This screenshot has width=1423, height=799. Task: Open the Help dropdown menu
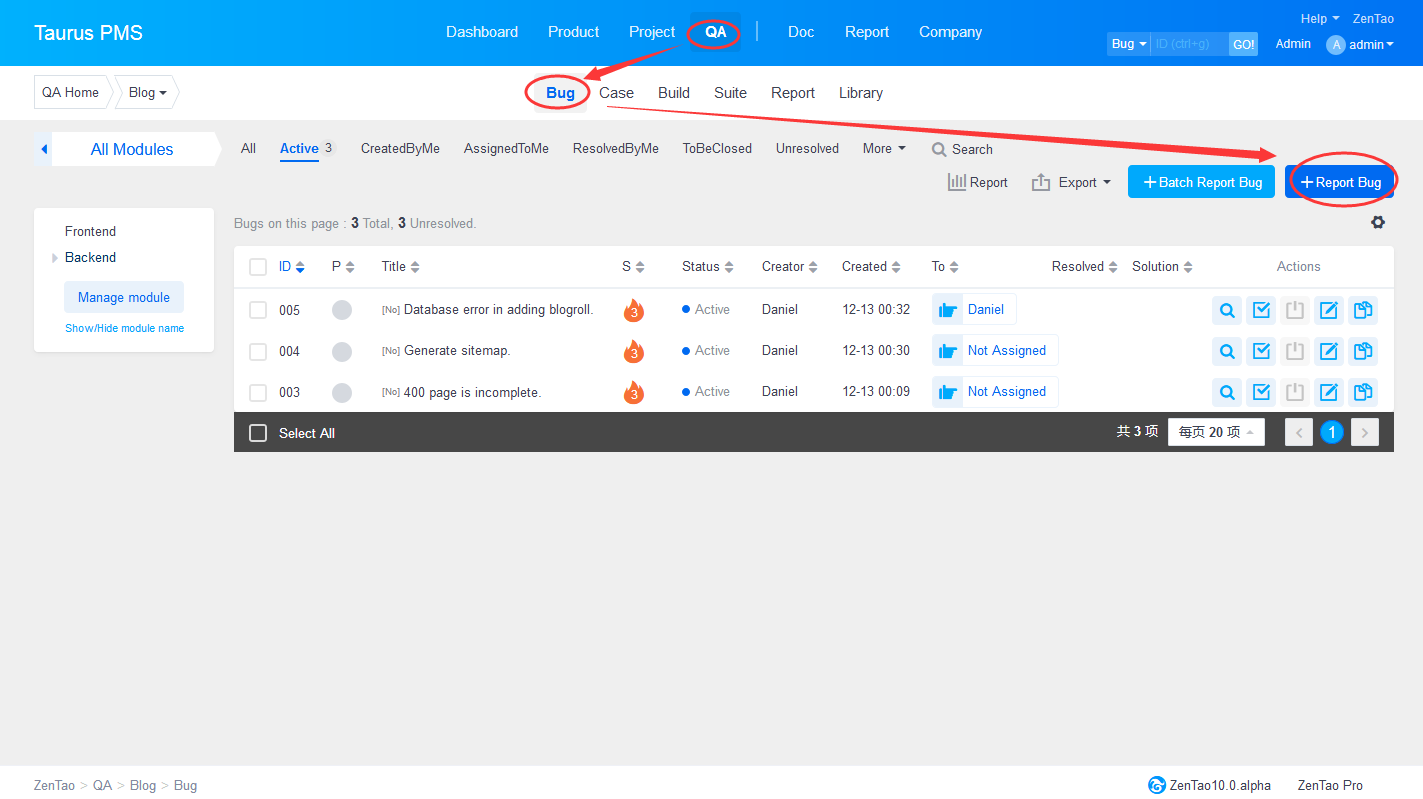click(x=1320, y=18)
